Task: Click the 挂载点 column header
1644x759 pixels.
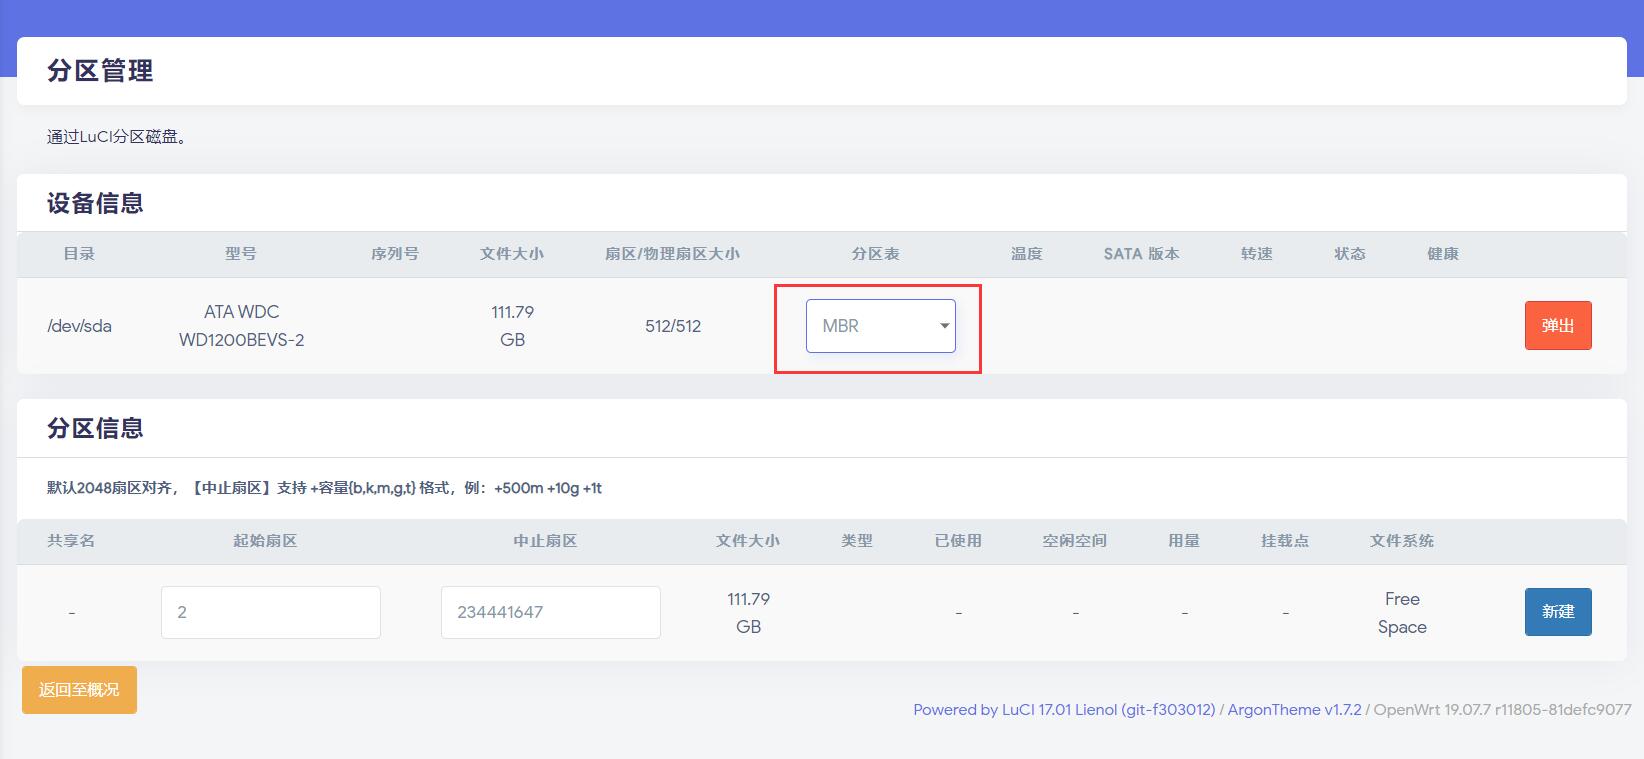Action: click(x=1284, y=541)
